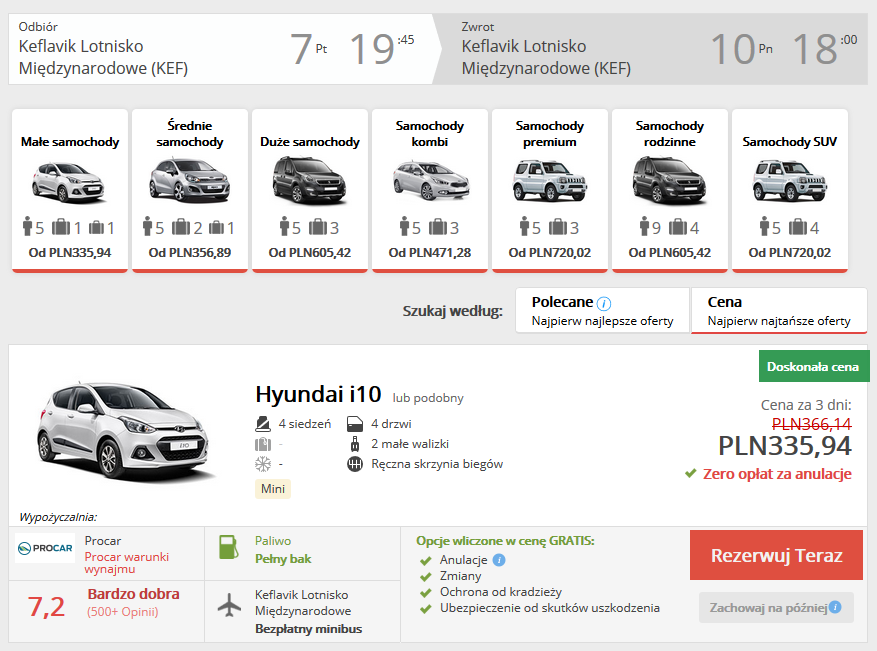Click the seat icon next to 4 siedzeń
Viewport: 877px width, 651px height.
[263, 424]
